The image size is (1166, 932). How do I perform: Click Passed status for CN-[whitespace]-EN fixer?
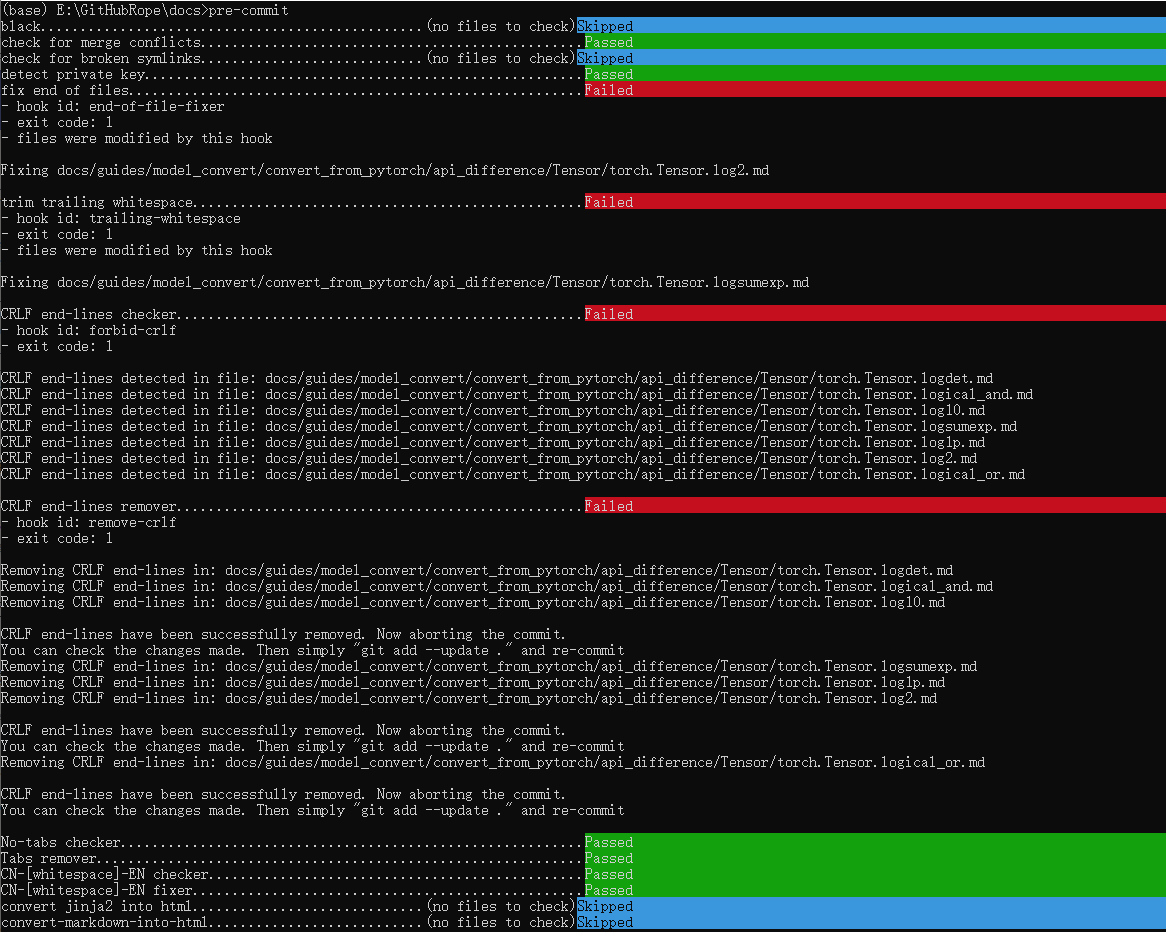click(x=608, y=890)
